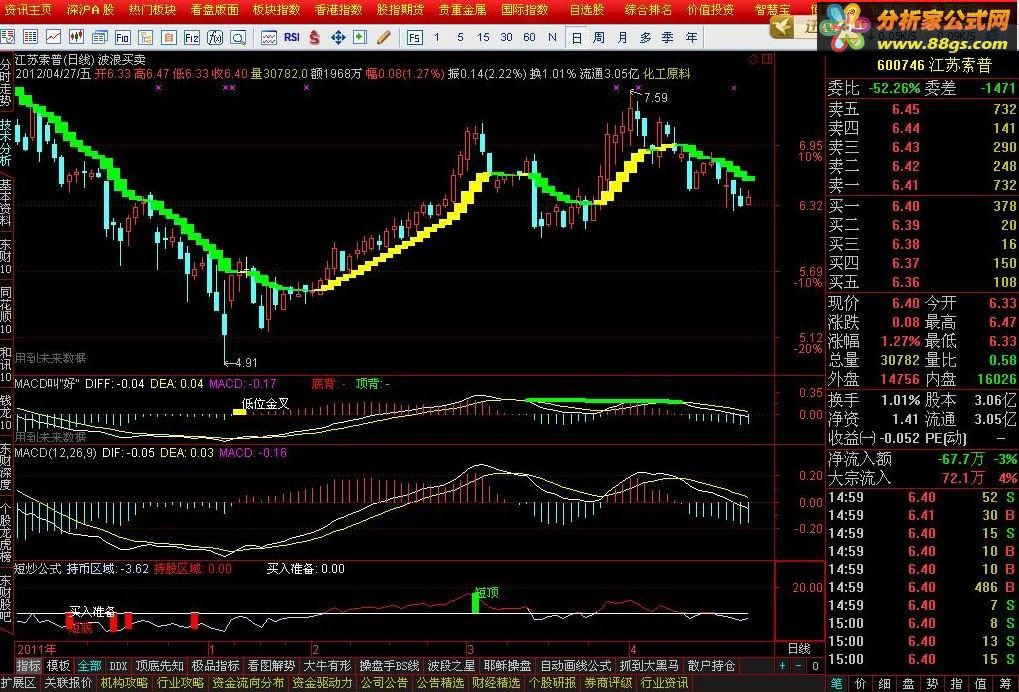
Task: Open the f(x) formula manager icon
Action: (214, 37)
